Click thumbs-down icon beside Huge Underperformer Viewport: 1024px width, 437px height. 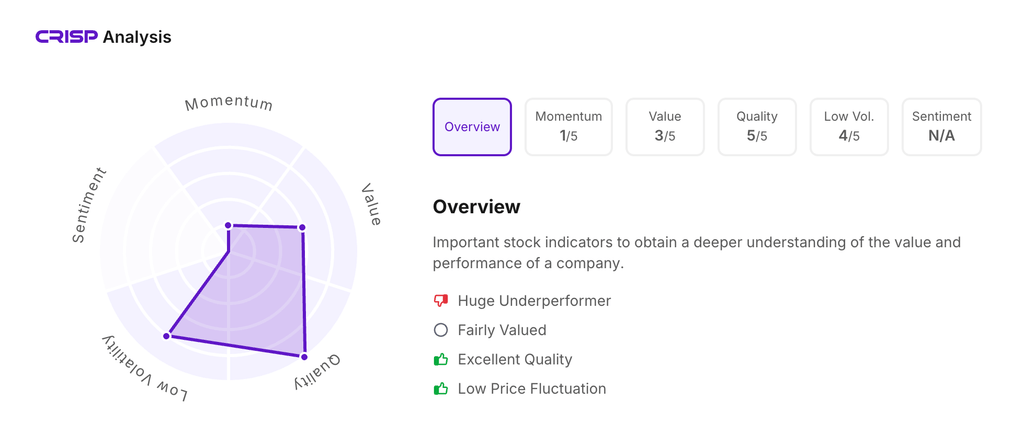click(441, 301)
